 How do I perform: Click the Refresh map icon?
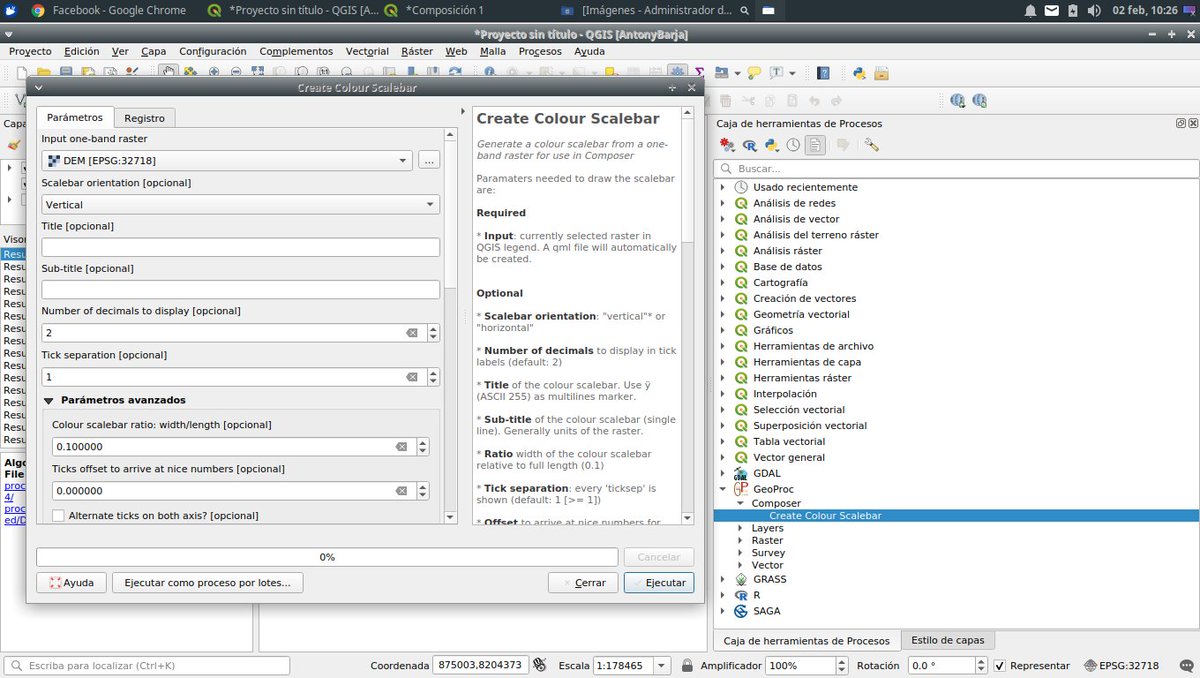(455, 73)
